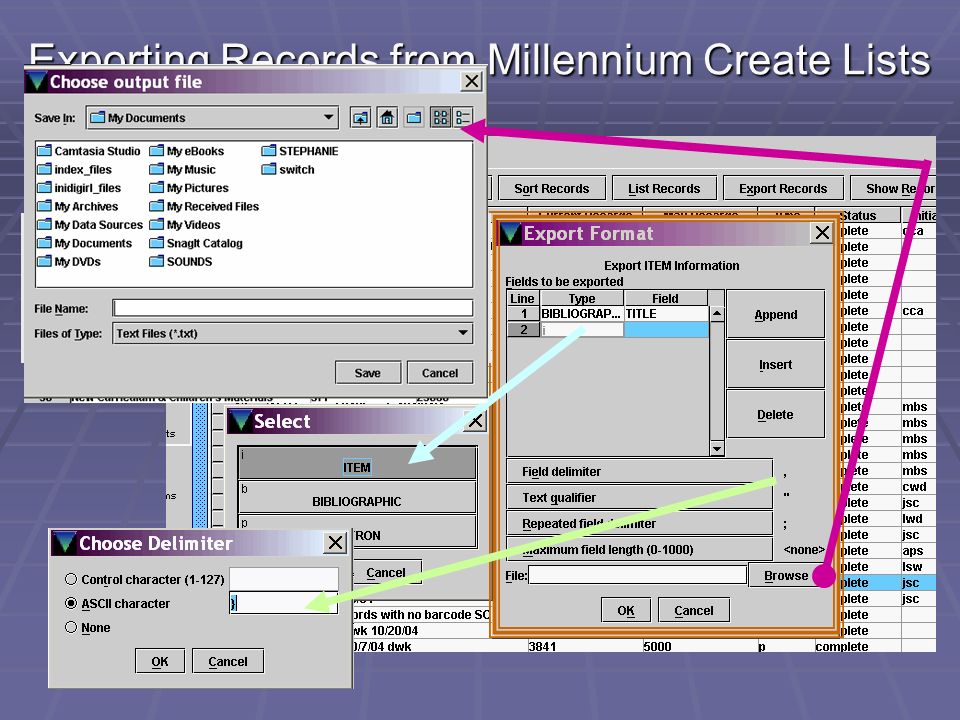Click the File path field in Export Format
960x720 pixels.
click(x=638, y=575)
